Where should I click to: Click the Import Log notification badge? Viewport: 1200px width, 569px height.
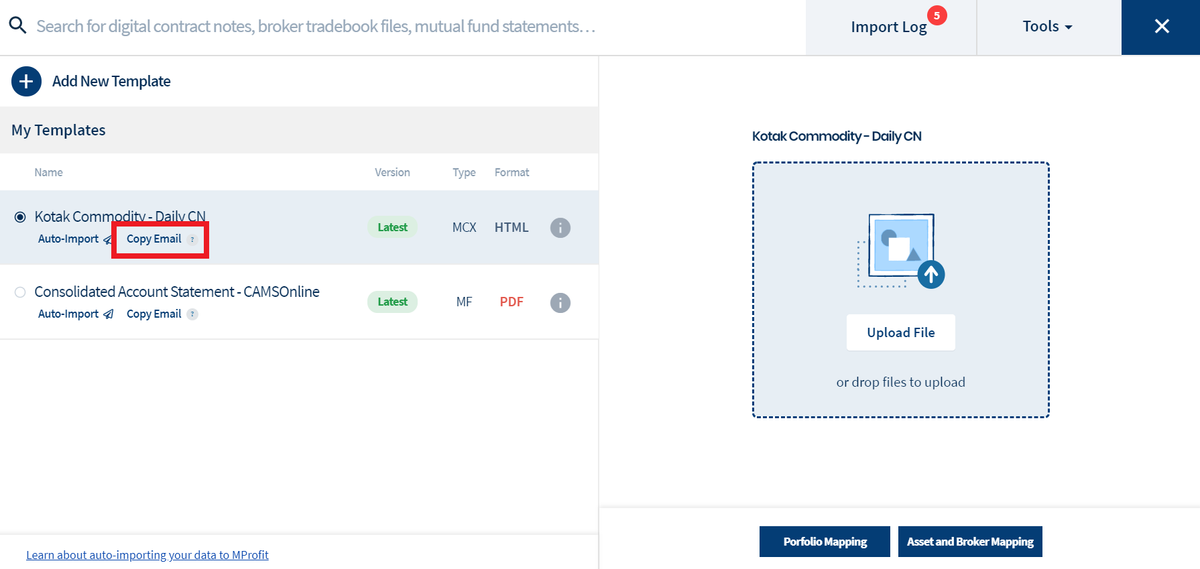[936, 15]
